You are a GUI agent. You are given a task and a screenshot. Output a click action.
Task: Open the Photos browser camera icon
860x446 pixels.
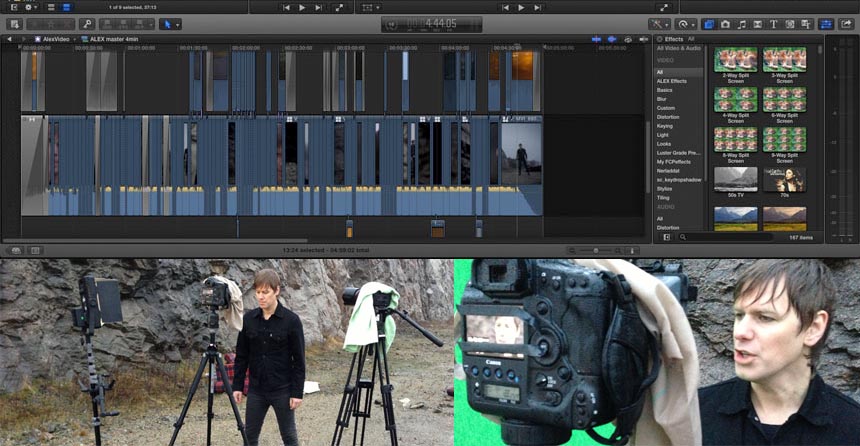coord(725,23)
